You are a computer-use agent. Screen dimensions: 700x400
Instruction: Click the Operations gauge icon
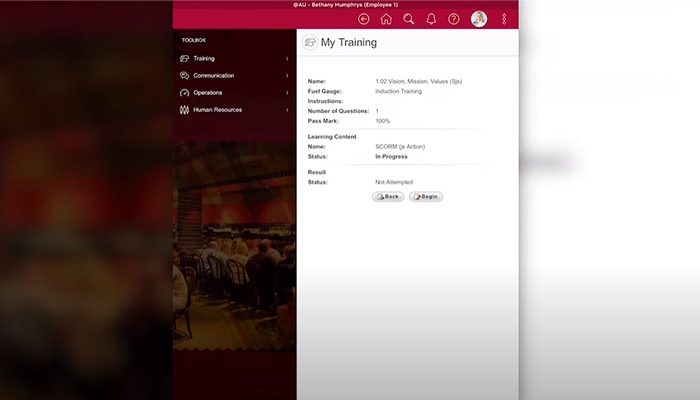pos(185,93)
